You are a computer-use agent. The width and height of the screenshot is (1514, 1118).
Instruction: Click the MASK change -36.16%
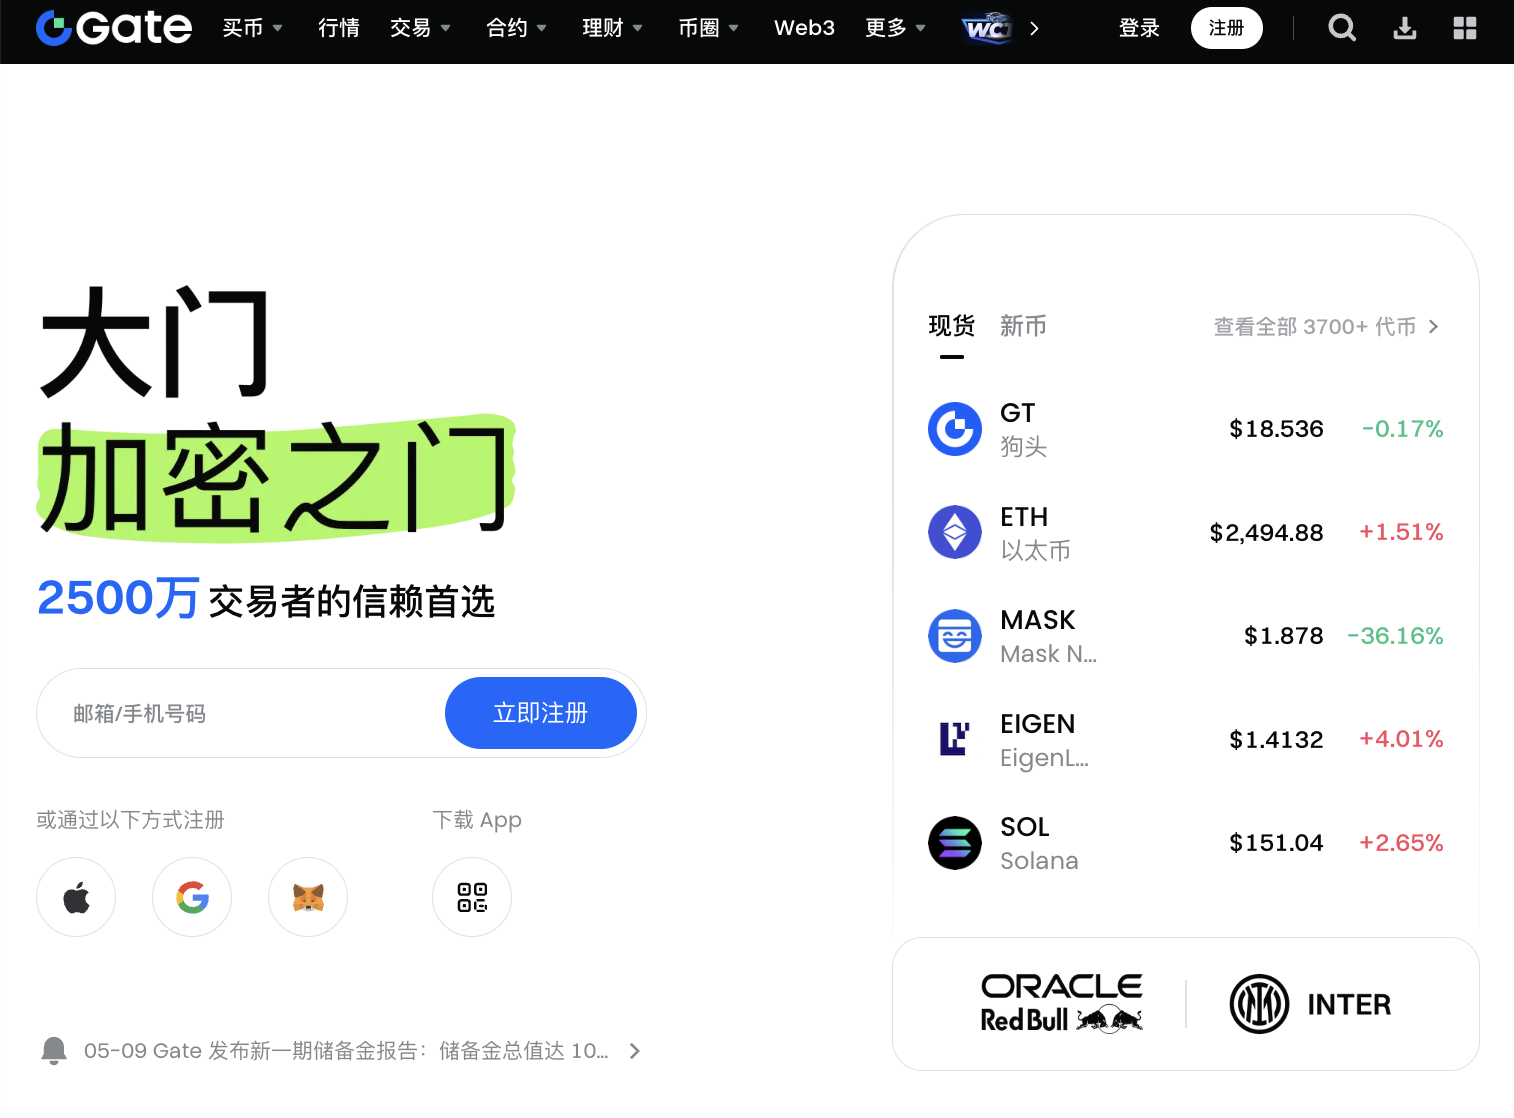click(x=1395, y=636)
